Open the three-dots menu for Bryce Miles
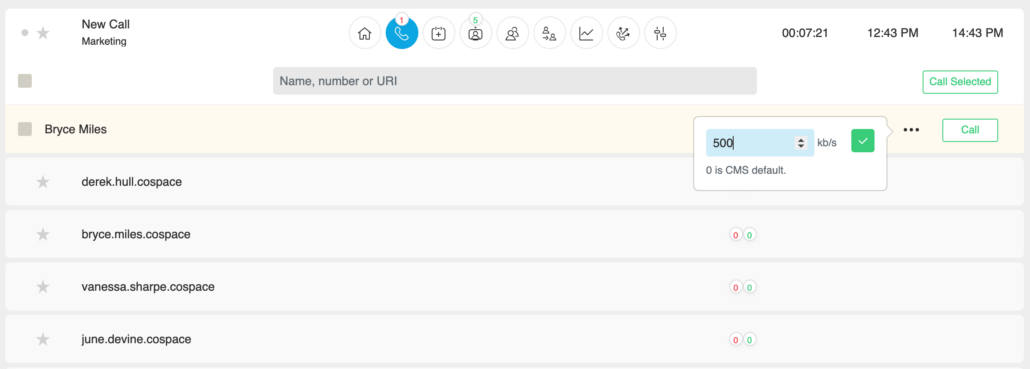 [x=910, y=130]
